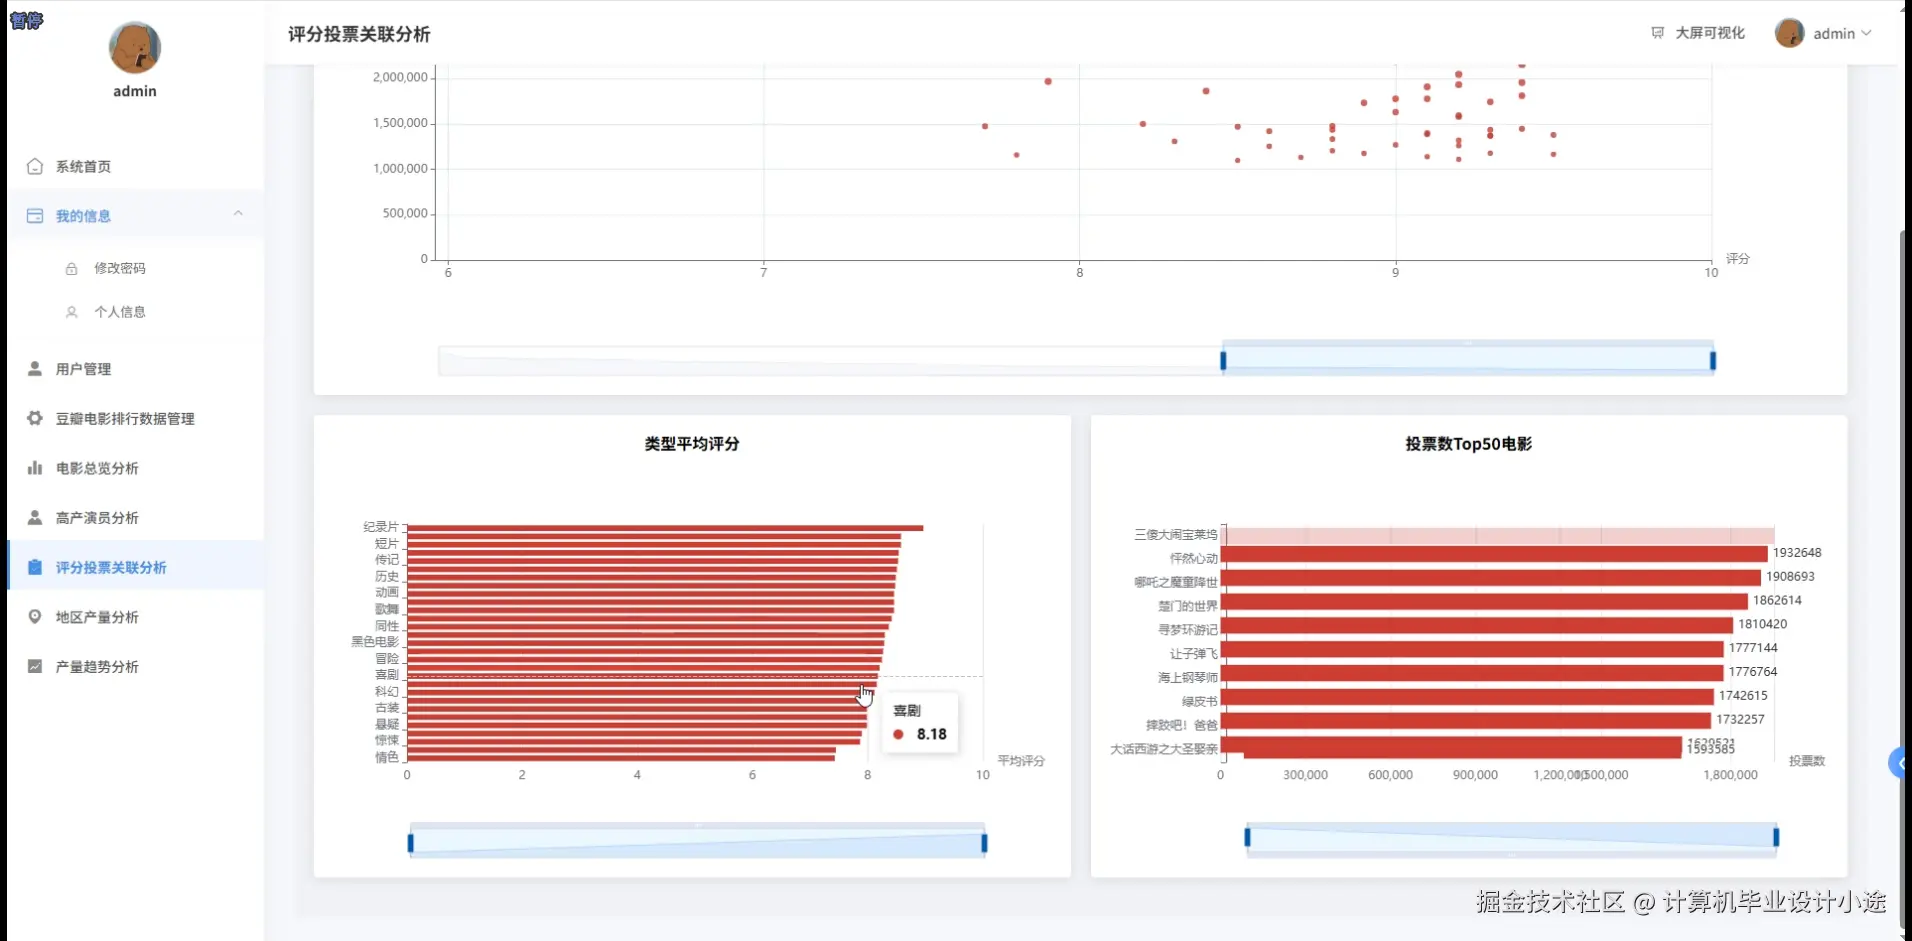Click the 类型平均评分 chart title
Image resolution: width=1912 pixels, height=941 pixels.
coord(692,444)
